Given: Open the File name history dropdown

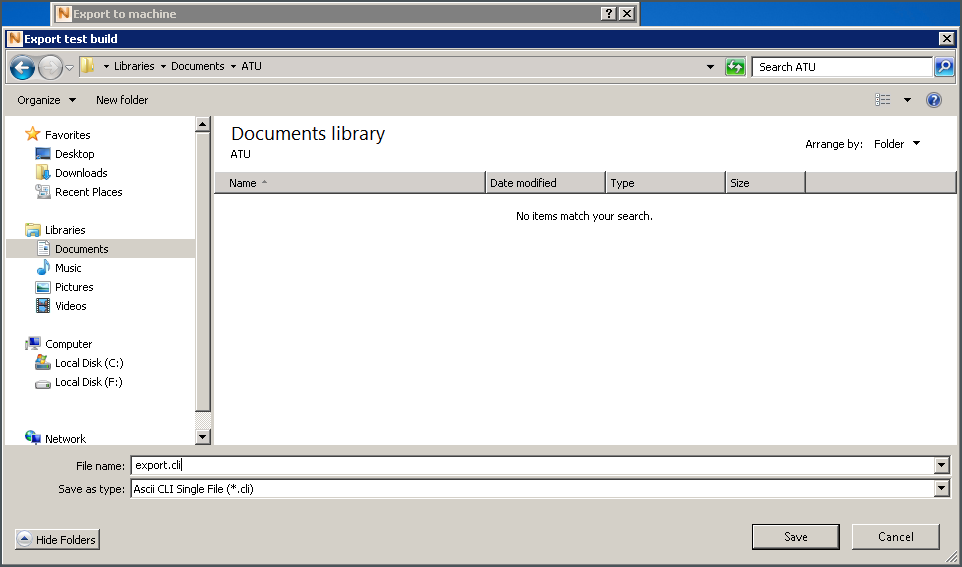Looking at the screenshot, I should [942, 466].
